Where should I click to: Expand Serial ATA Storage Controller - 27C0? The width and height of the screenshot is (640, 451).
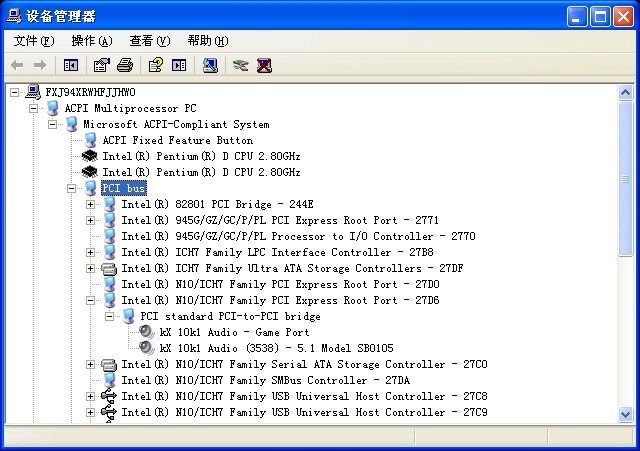(x=91, y=364)
